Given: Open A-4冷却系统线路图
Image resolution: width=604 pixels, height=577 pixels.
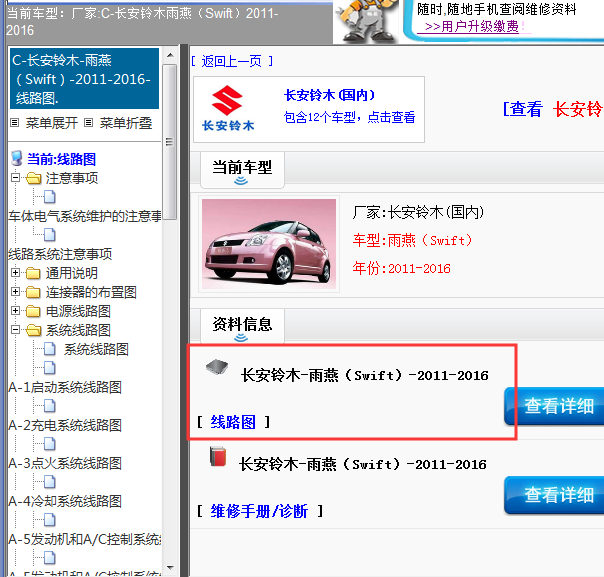Looking at the screenshot, I should 65,501.
